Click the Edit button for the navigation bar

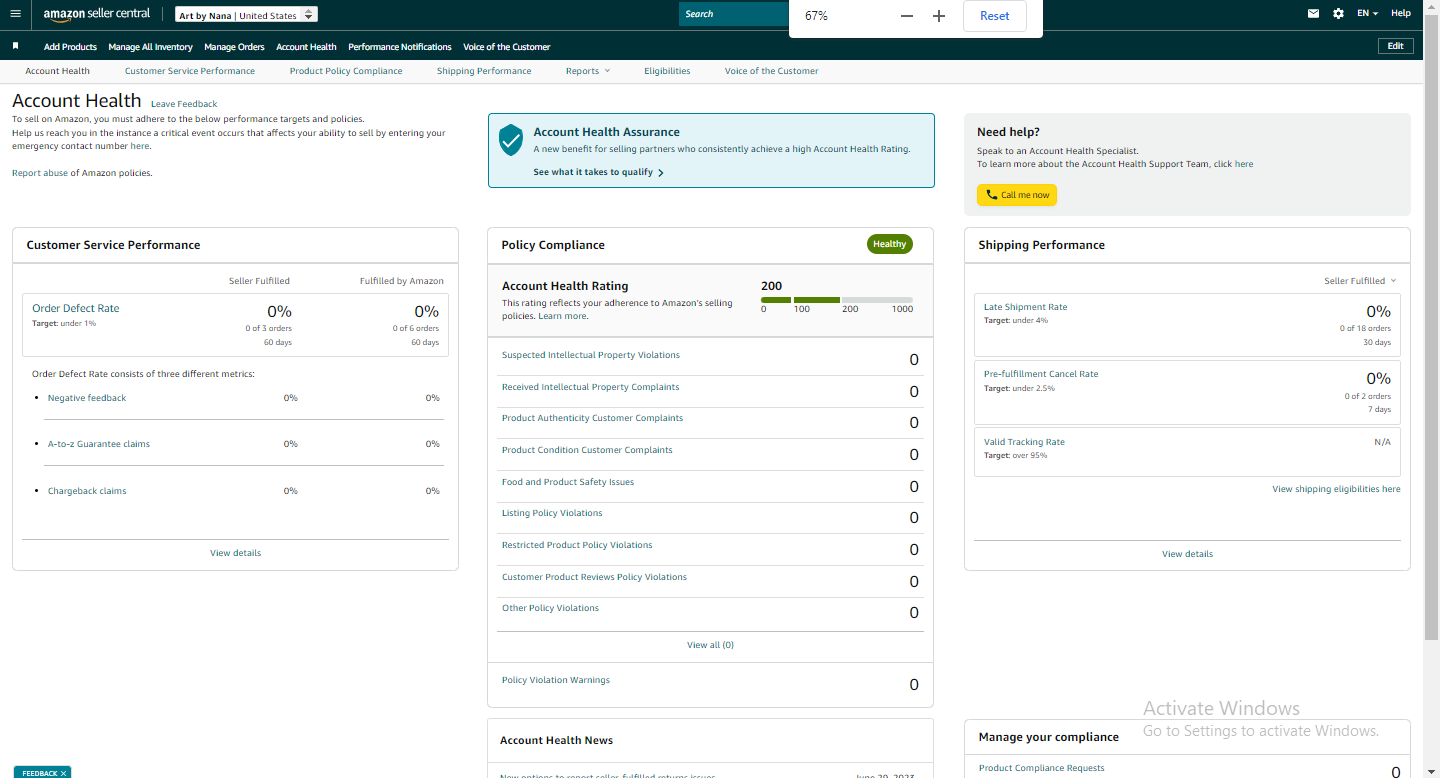pyautogui.click(x=1396, y=46)
